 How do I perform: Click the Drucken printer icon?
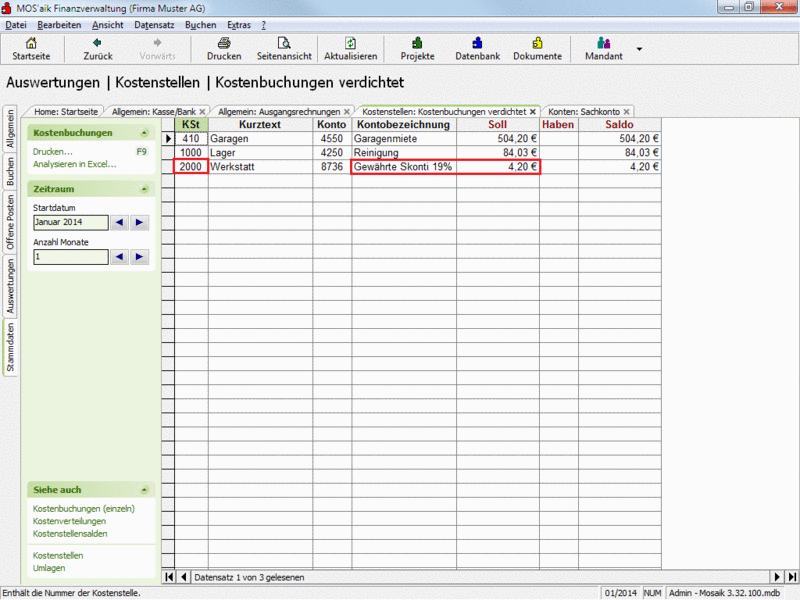(224, 43)
